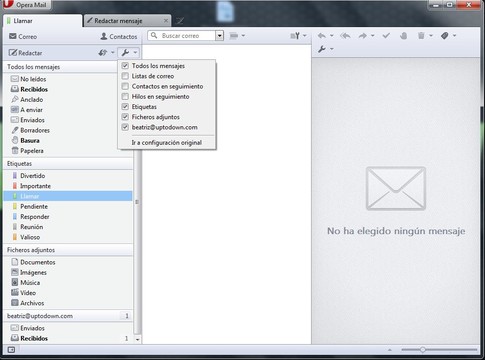Tick the Hilos en seguimiento checkbox
Image resolution: width=485 pixels, height=360 pixels.
click(x=125, y=96)
